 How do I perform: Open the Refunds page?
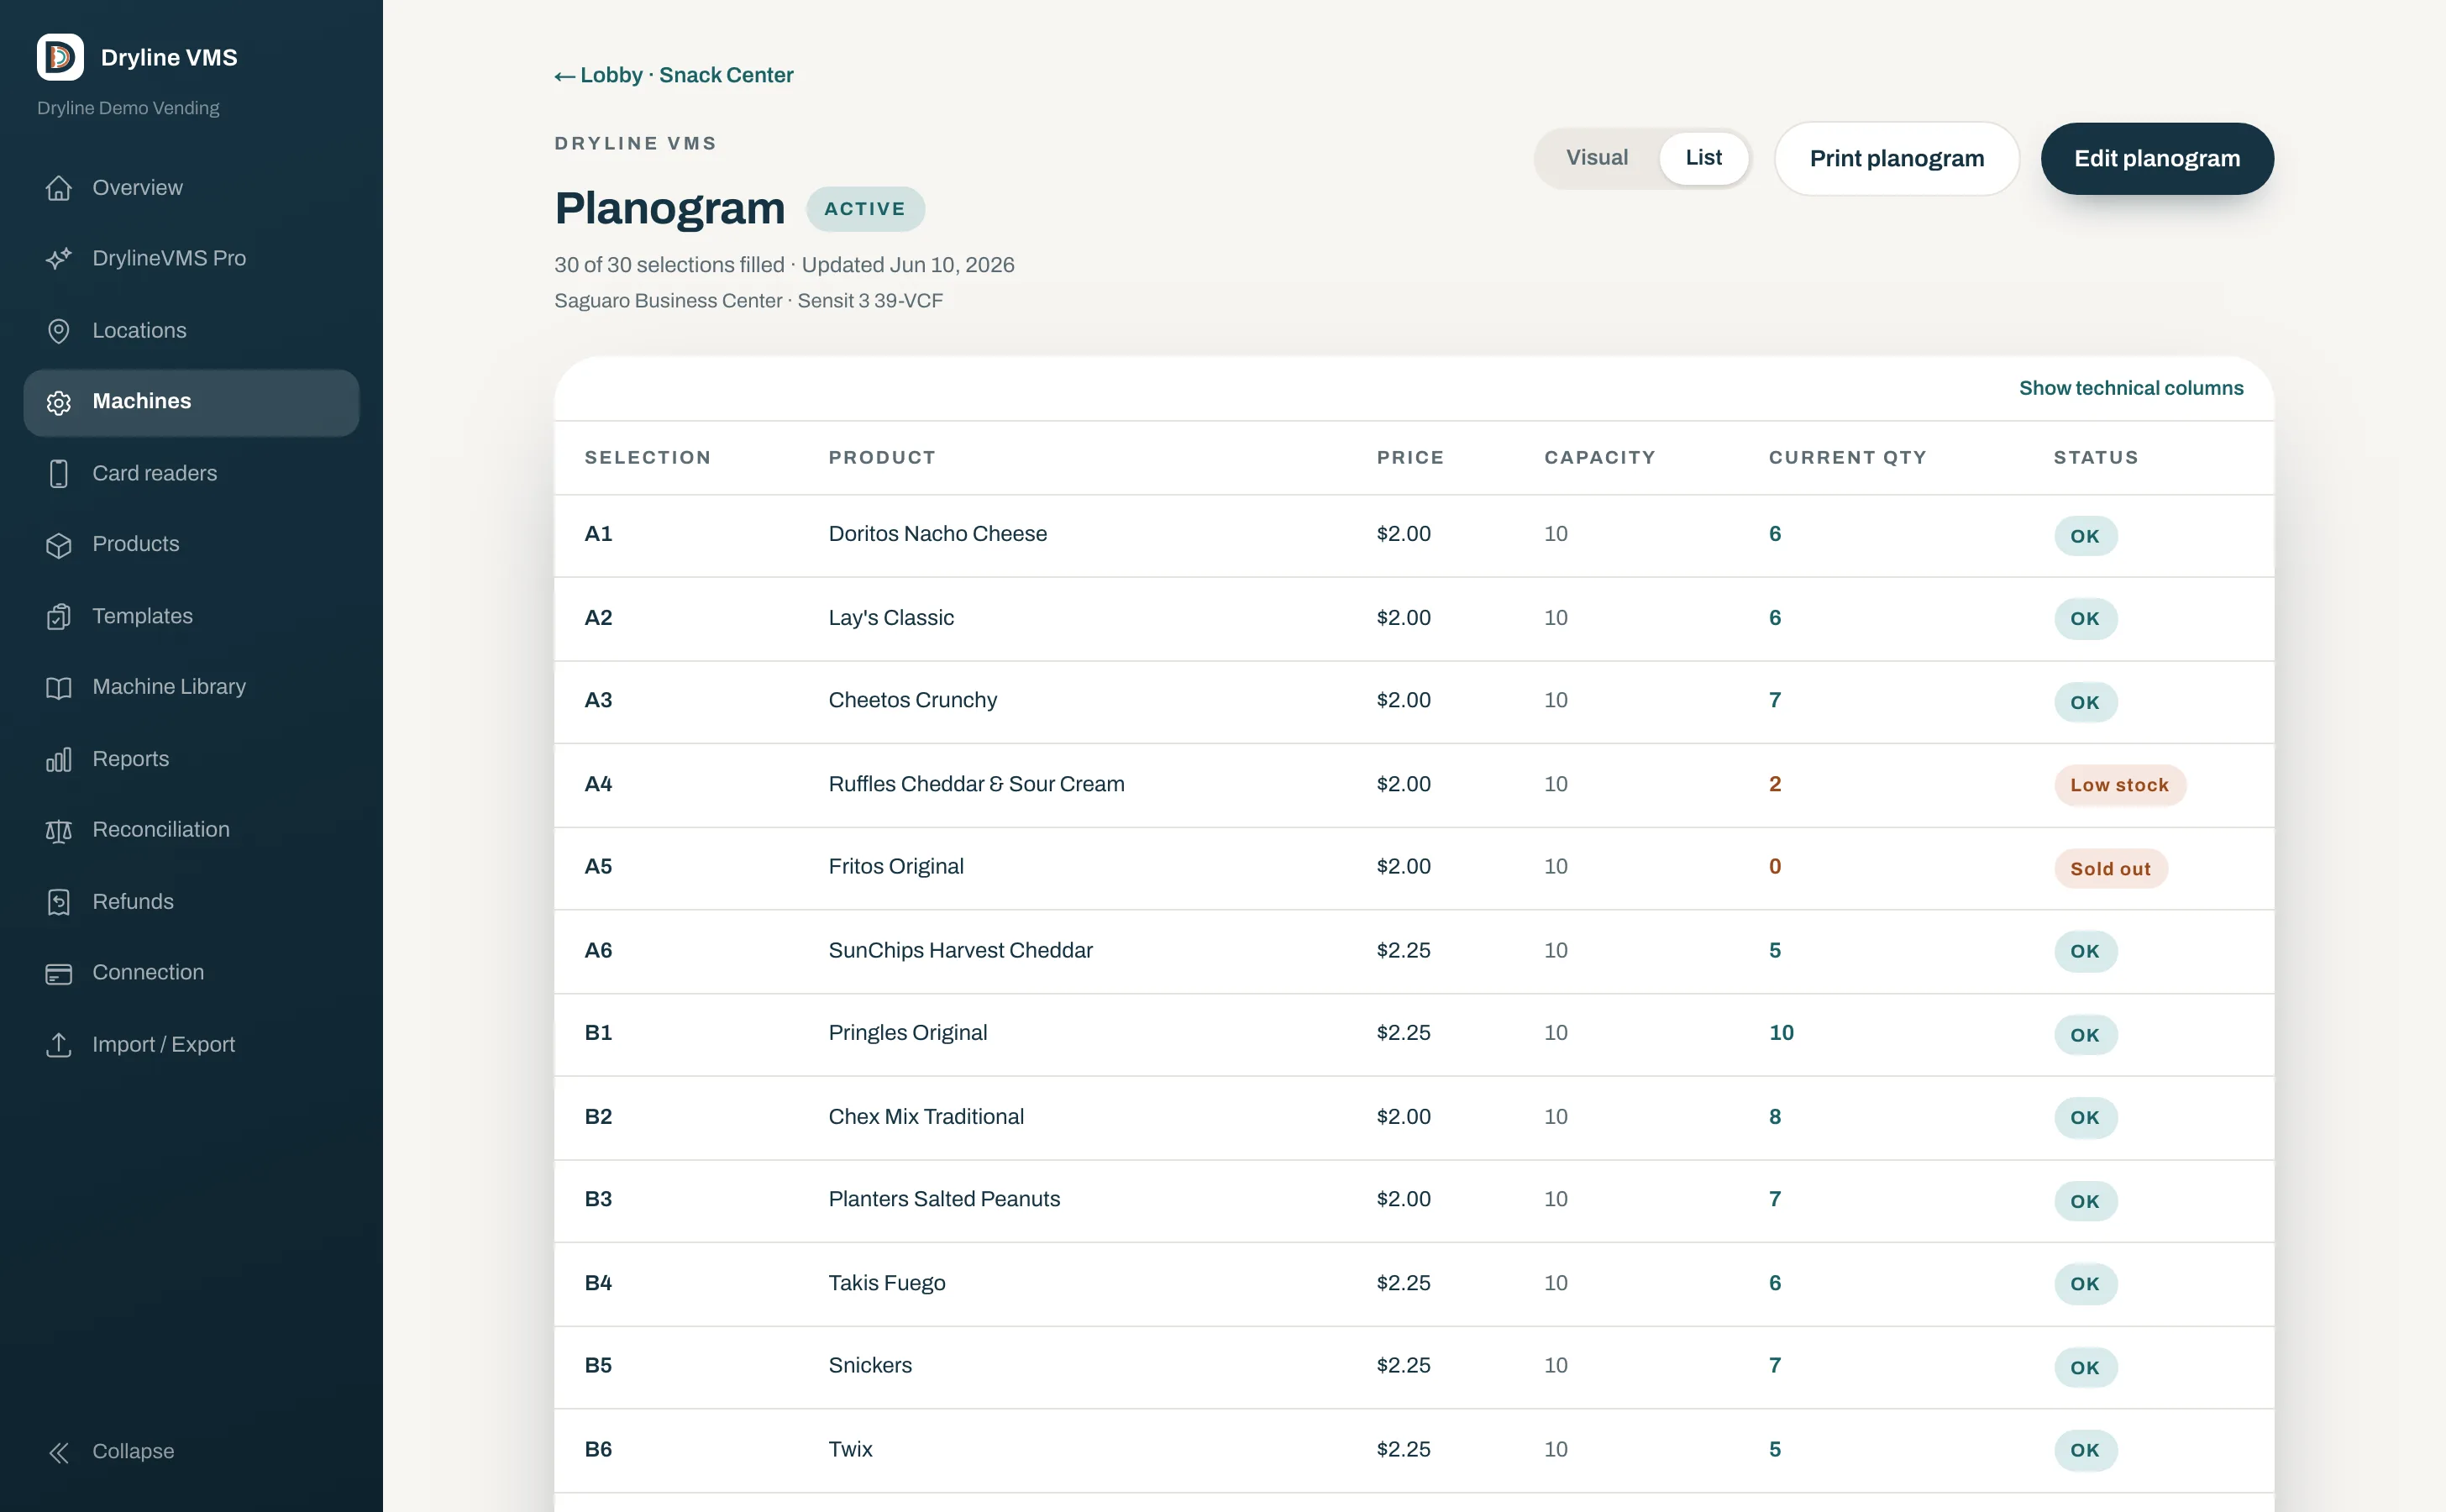tap(191, 902)
